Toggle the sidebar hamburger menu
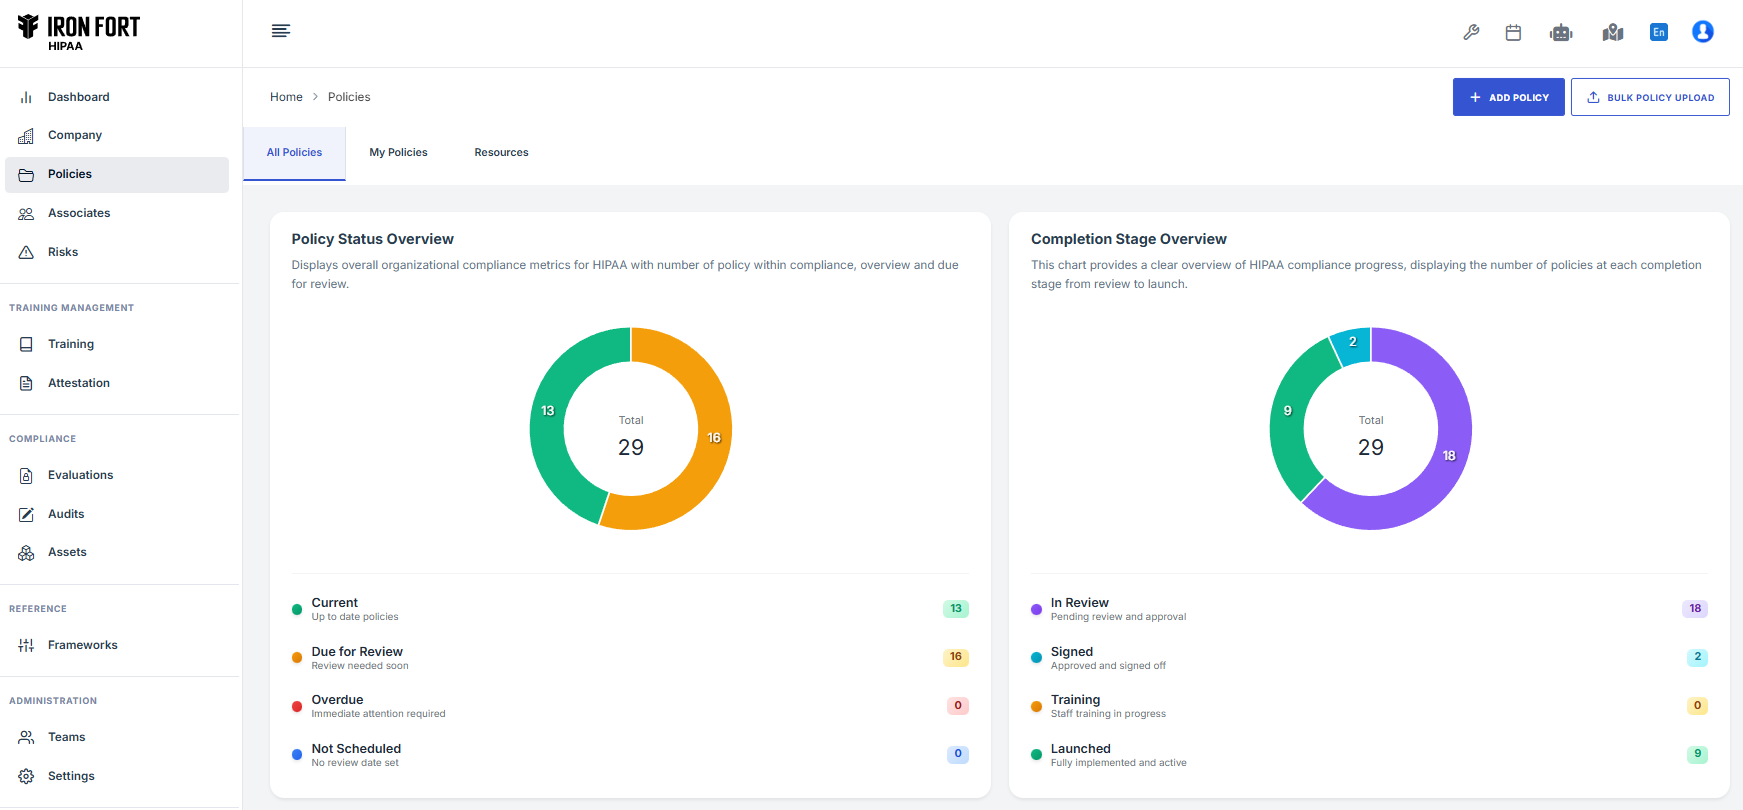Viewport: 1743px width, 810px height. click(281, 31)
